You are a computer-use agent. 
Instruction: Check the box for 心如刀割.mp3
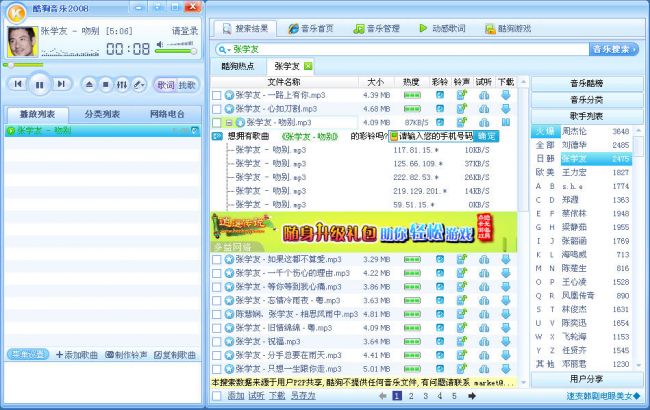[216, 109]
